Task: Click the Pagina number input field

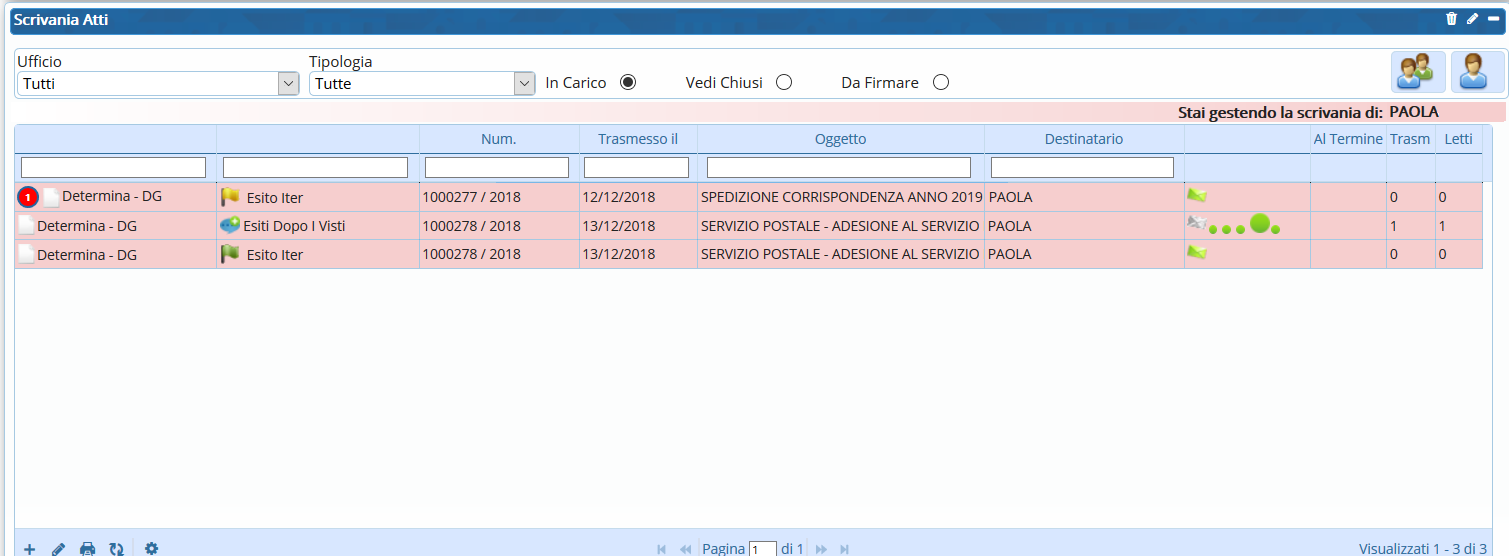Action: pyautogui.click(x=763, y=549)
